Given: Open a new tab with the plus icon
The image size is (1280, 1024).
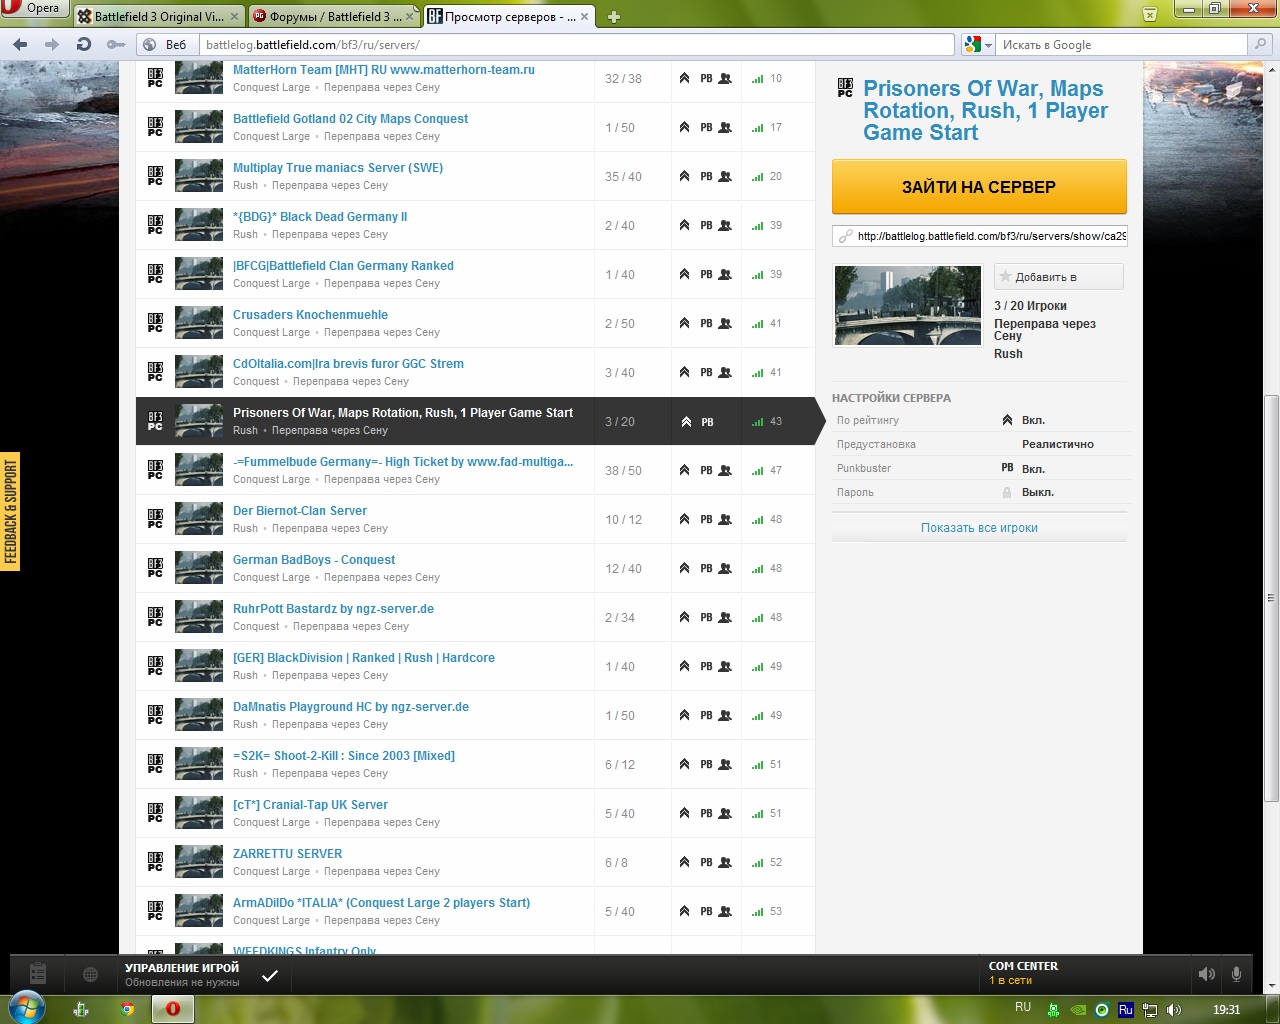Looking at the screenshot, I should point(614,16).
